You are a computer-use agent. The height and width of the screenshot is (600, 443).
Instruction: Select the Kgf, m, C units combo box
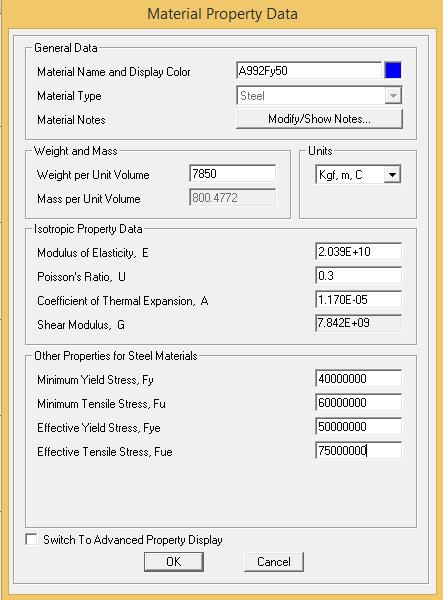click(358, 175)
